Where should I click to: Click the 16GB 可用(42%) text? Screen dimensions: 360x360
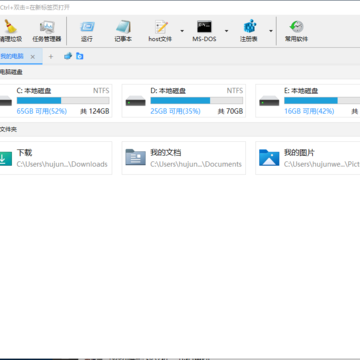pos(309,111)
